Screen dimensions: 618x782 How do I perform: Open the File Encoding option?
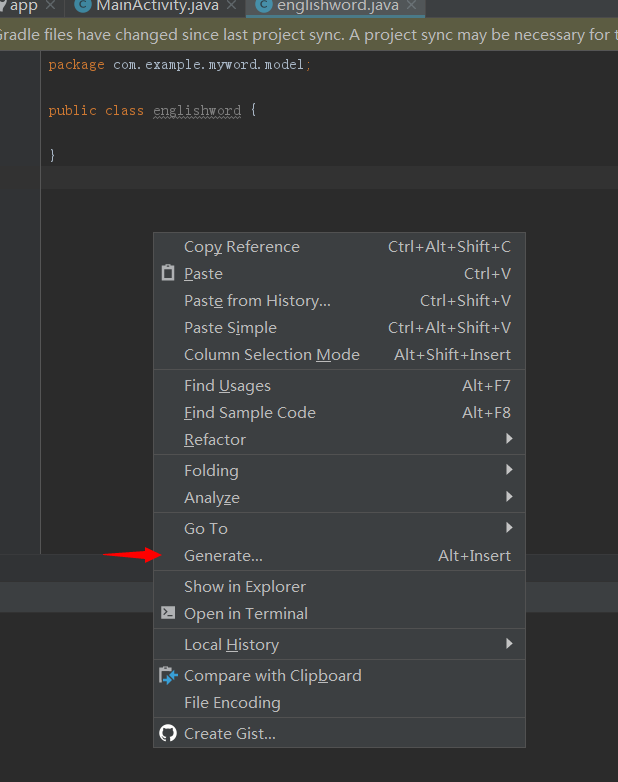point(232,703)
